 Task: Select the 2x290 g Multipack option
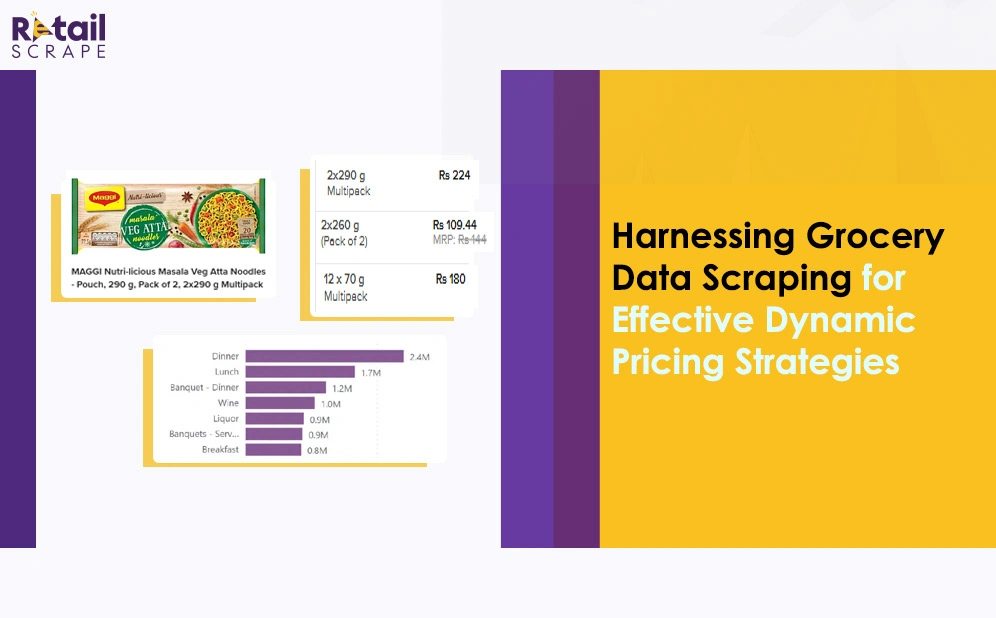pos(347,182)
